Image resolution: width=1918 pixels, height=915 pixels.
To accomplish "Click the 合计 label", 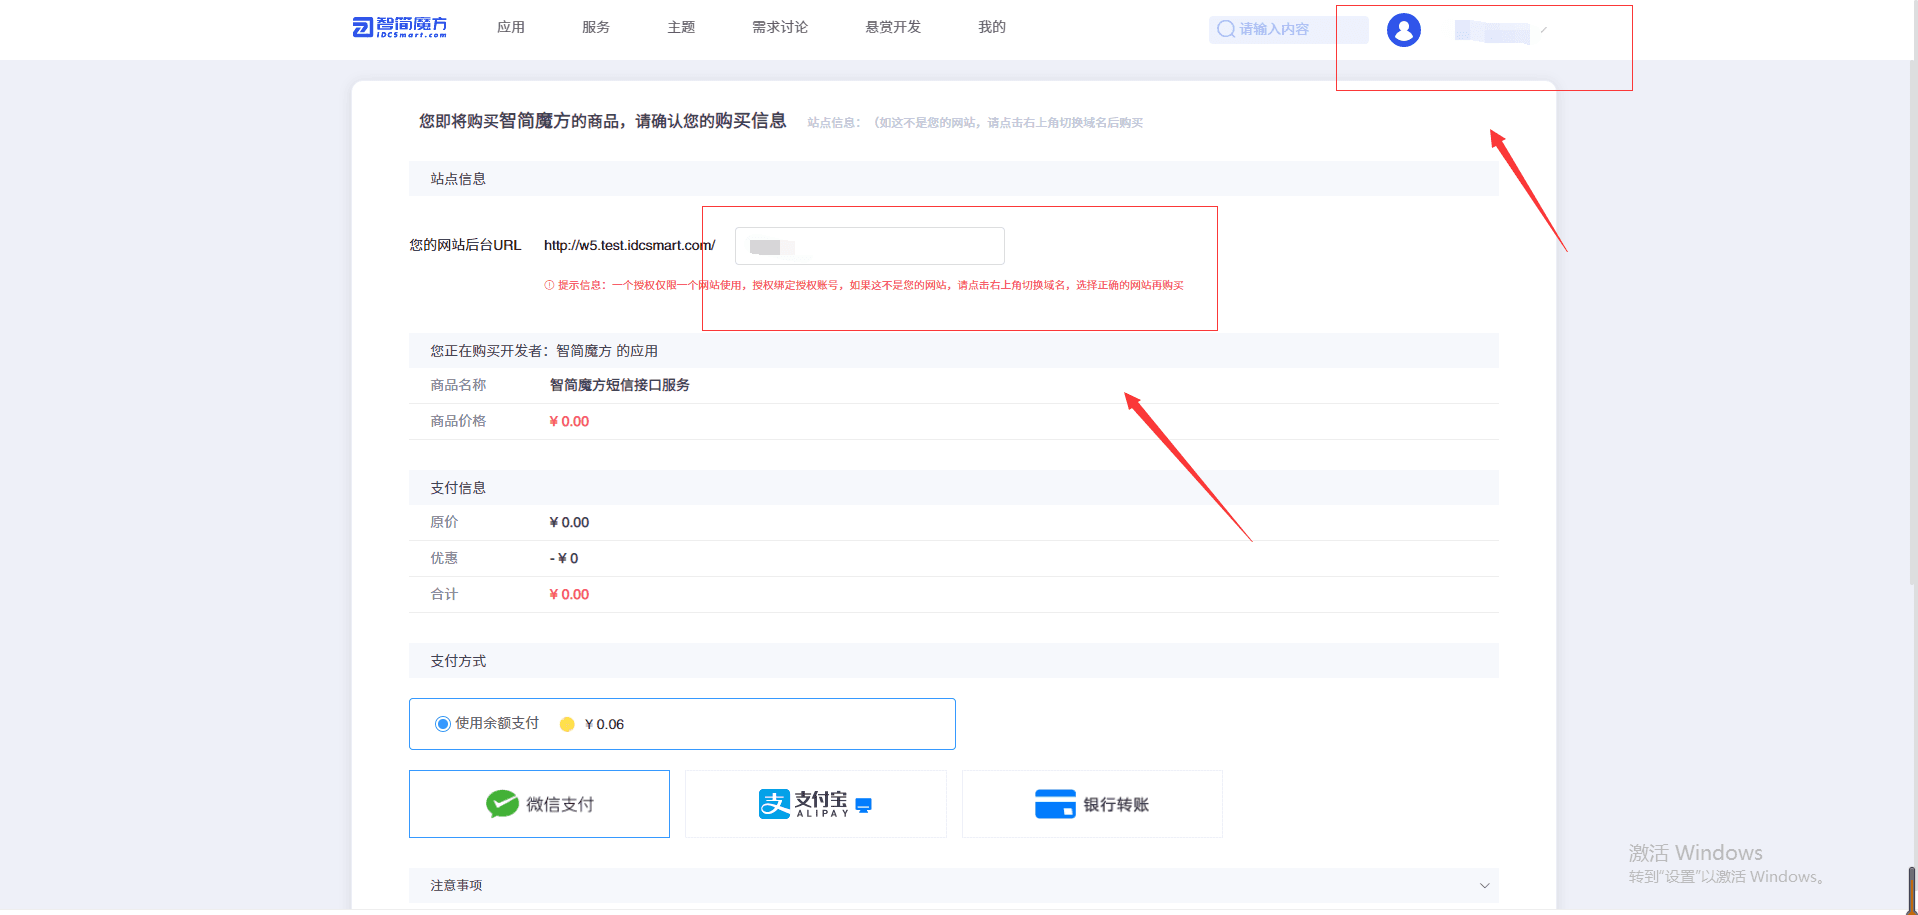I will coord(444,594).
